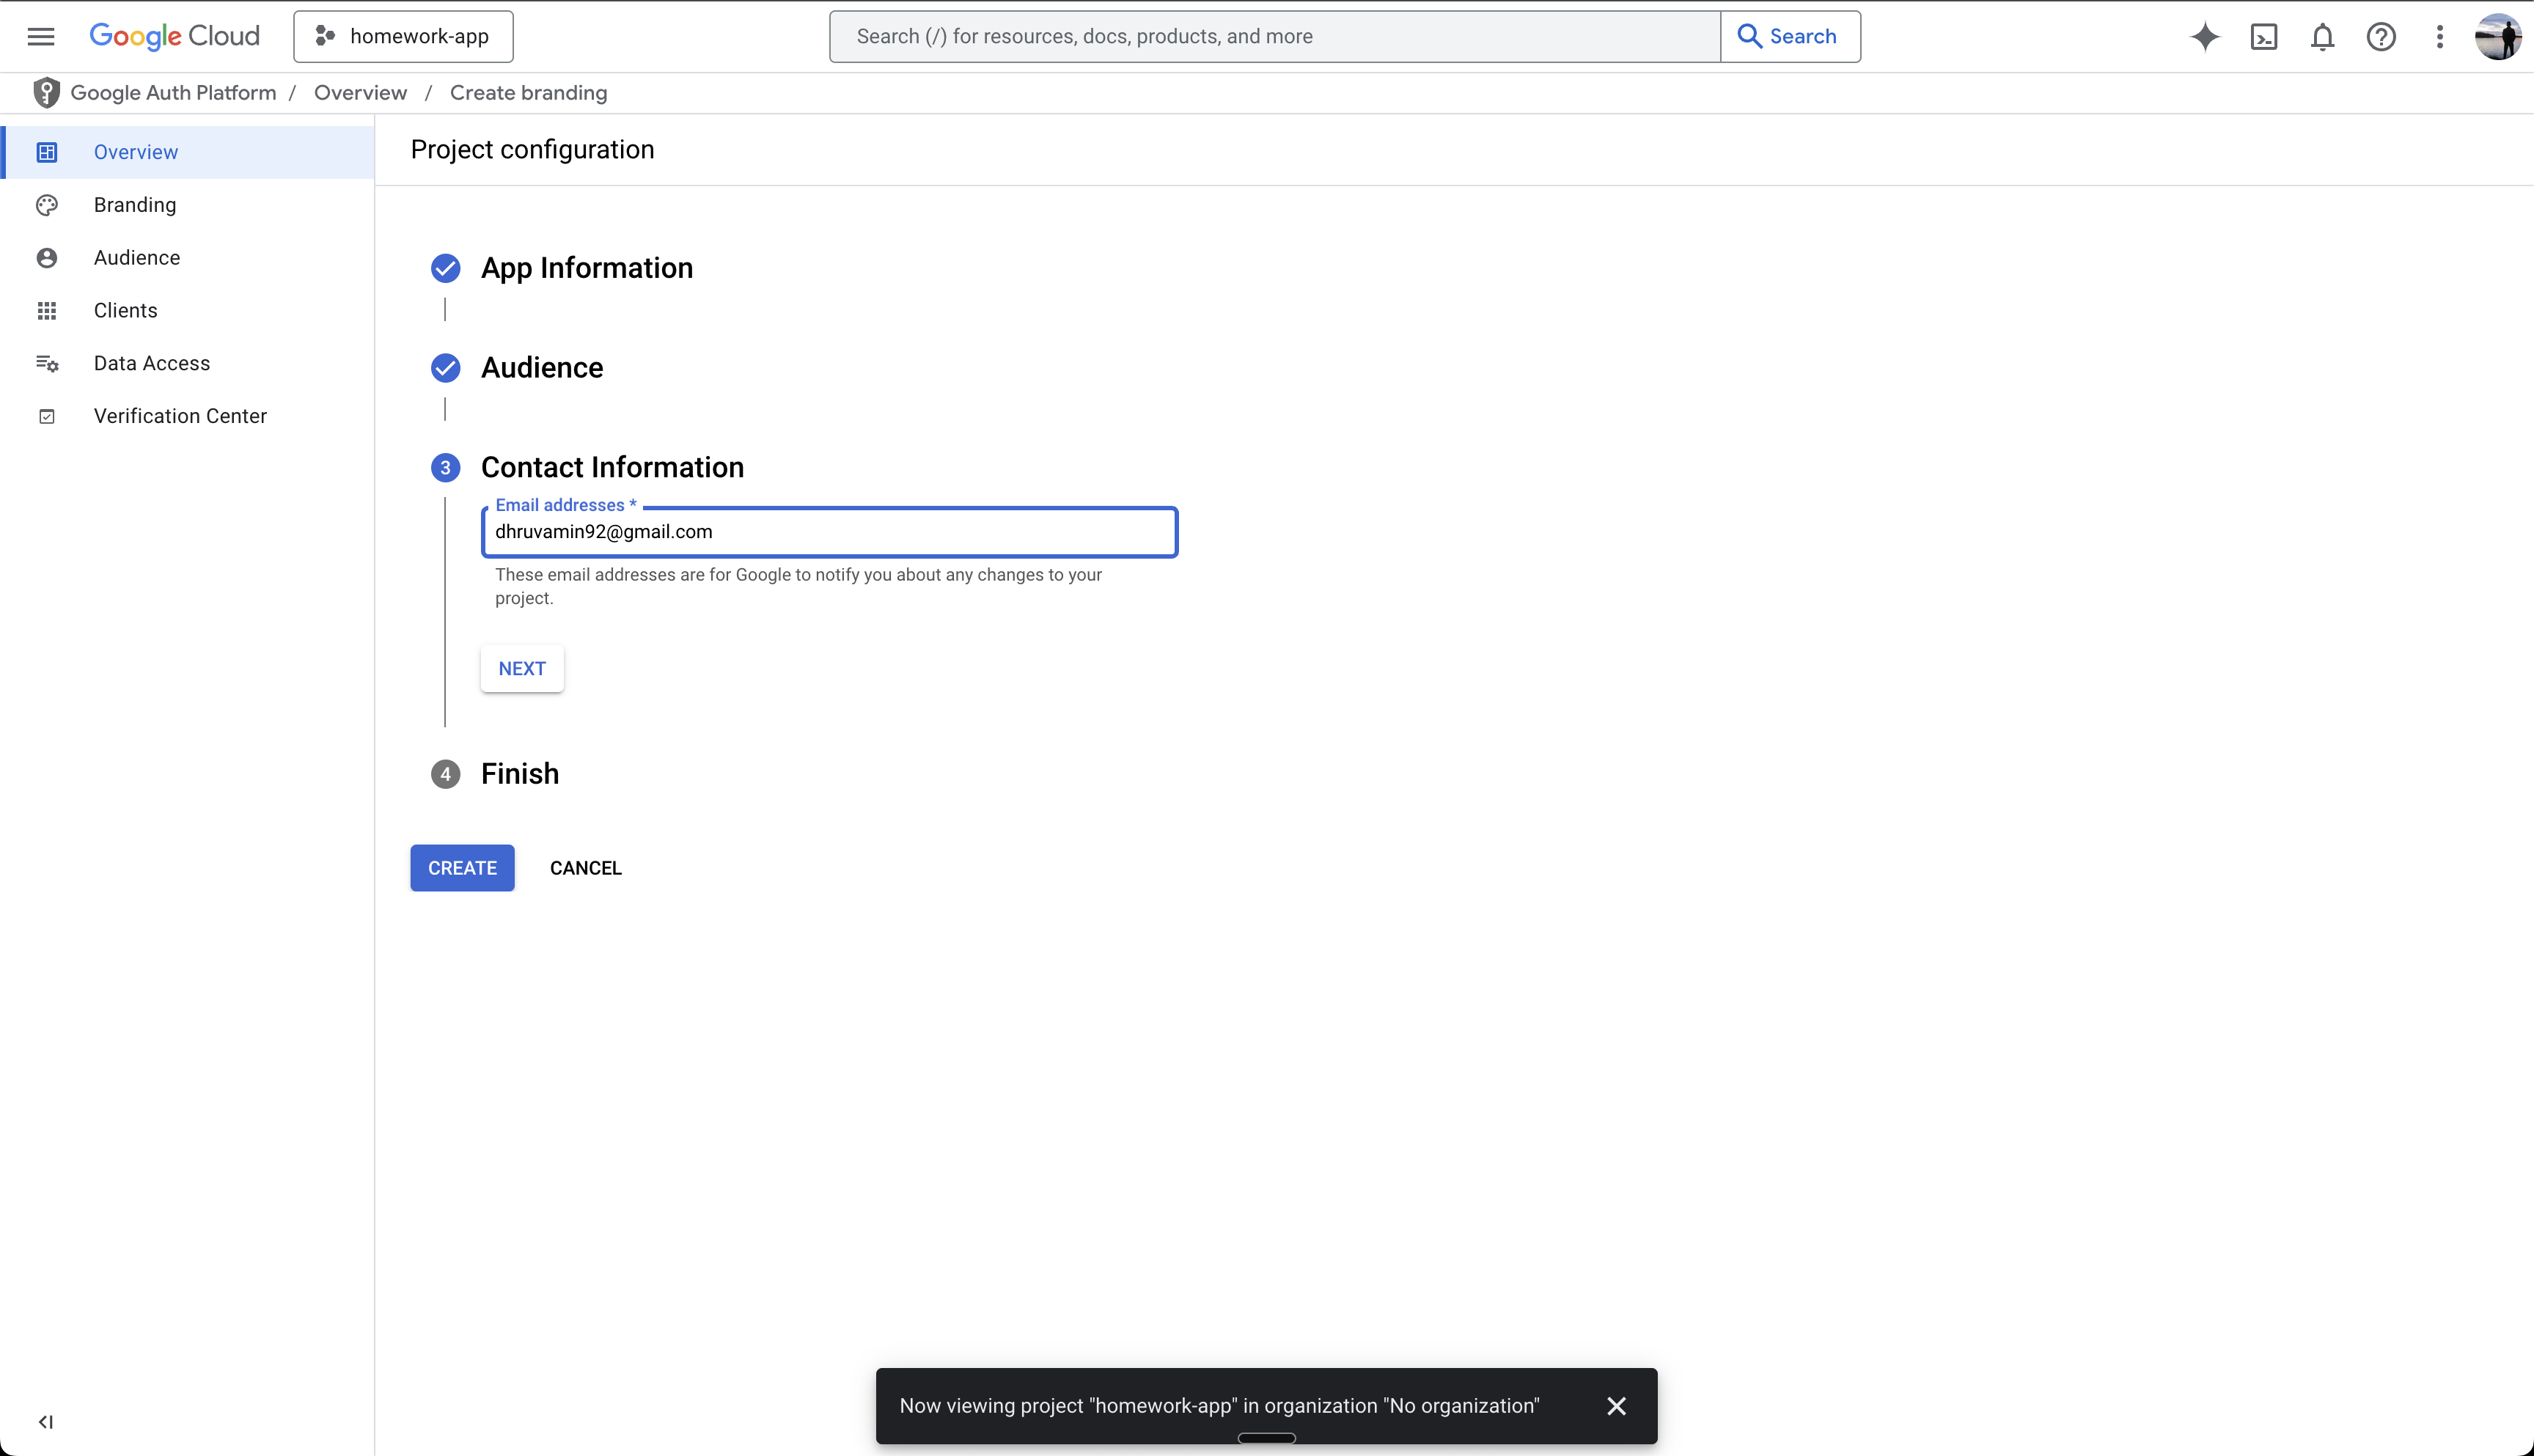
Task: Click the Audience person icon
Action: pos(47,258)
